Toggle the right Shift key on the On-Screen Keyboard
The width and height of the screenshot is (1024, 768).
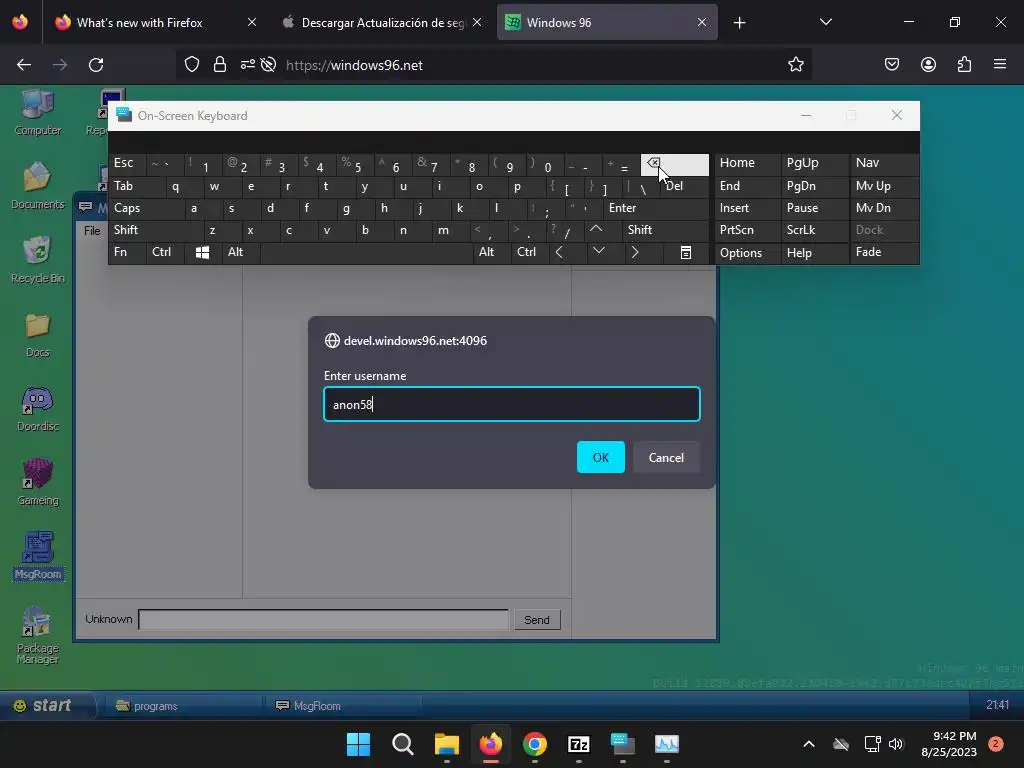pos(665,230)
